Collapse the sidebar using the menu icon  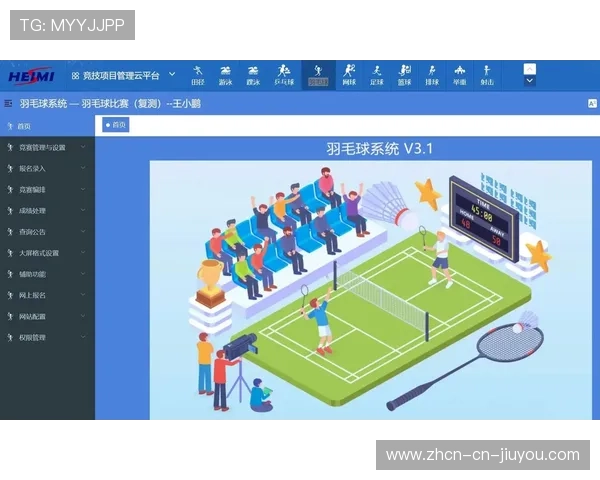tap(9, 102)
